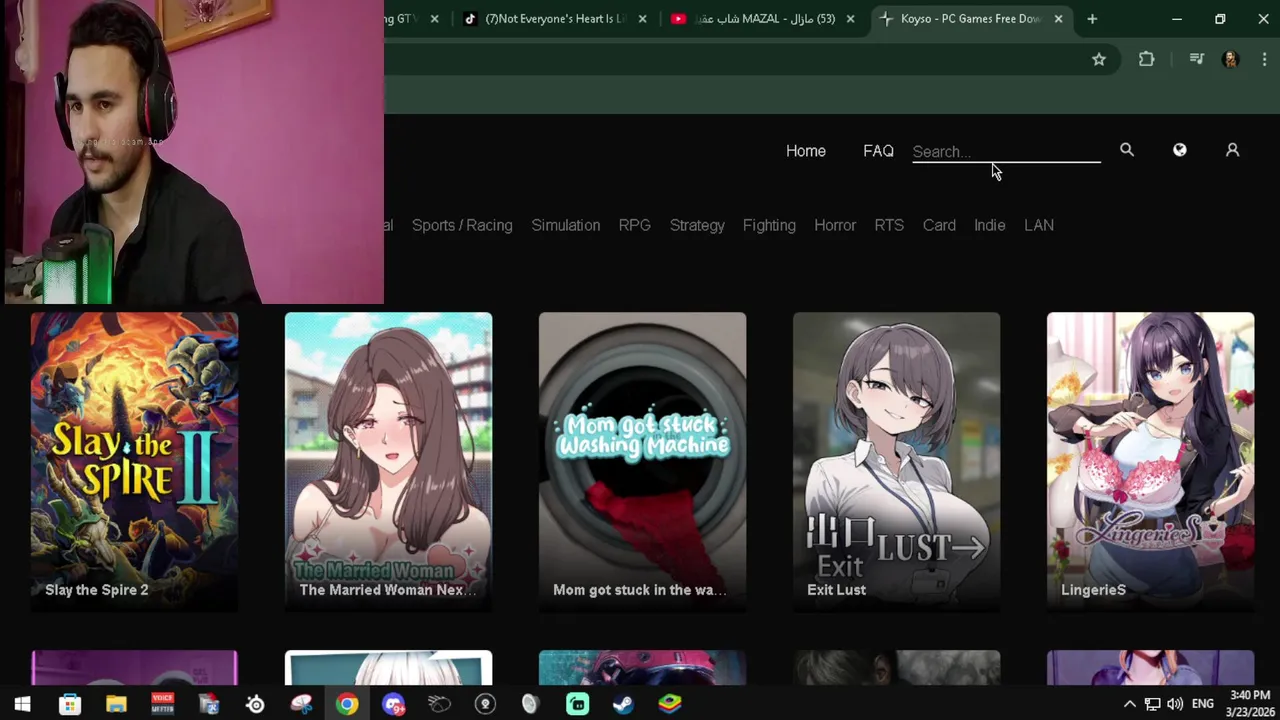This screenshot has width=1280, height=720.
Task: Open the Windows Start menu
Action: click(x=22, y=704)
